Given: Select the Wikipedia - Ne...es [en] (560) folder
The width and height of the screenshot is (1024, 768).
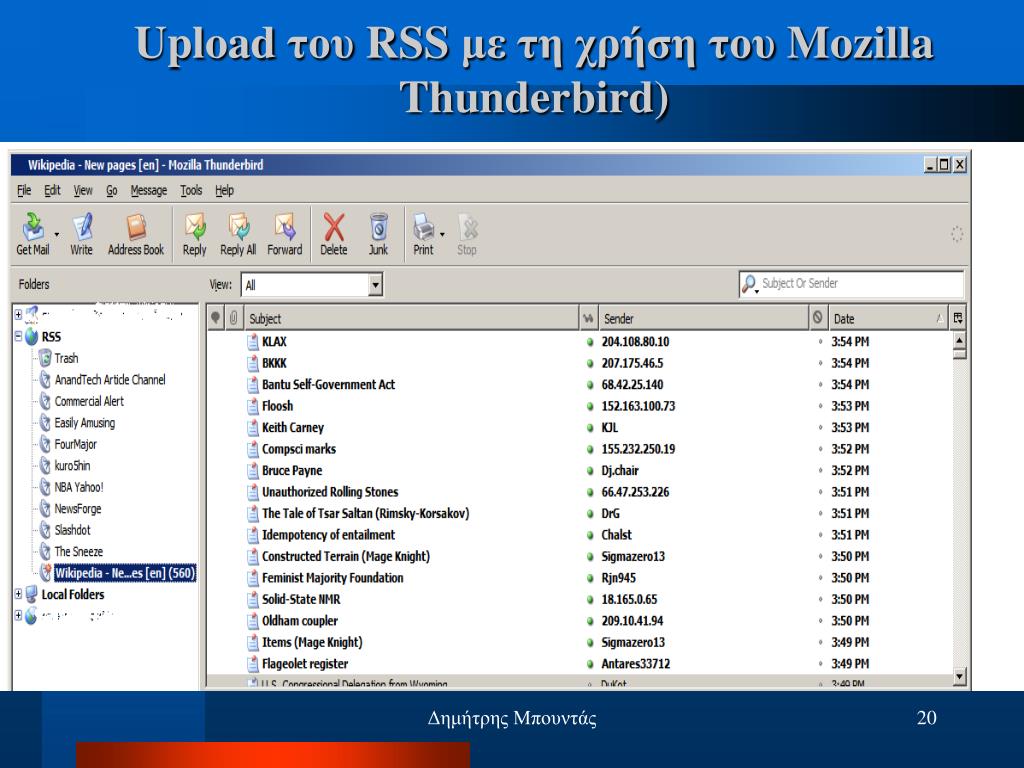Looking at the screenshot, I should pyautogui.click(x=124, y=573).
